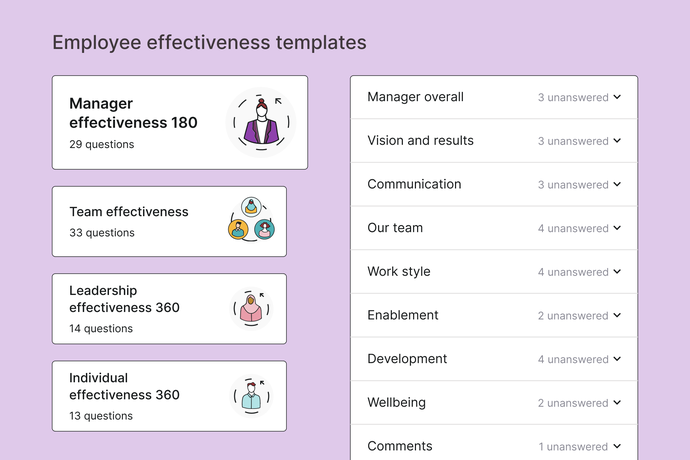Select the Wellbeing row label

pyautogui.click(x=396, y=402)
